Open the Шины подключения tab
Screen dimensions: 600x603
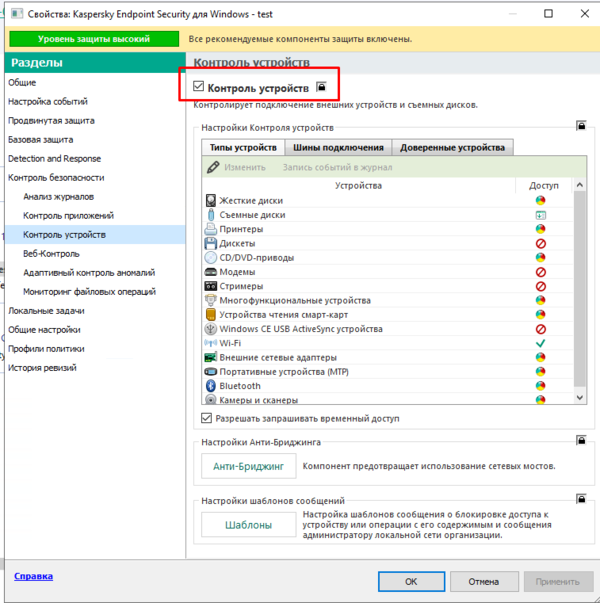pyautogui.click(x=338, y=148)
